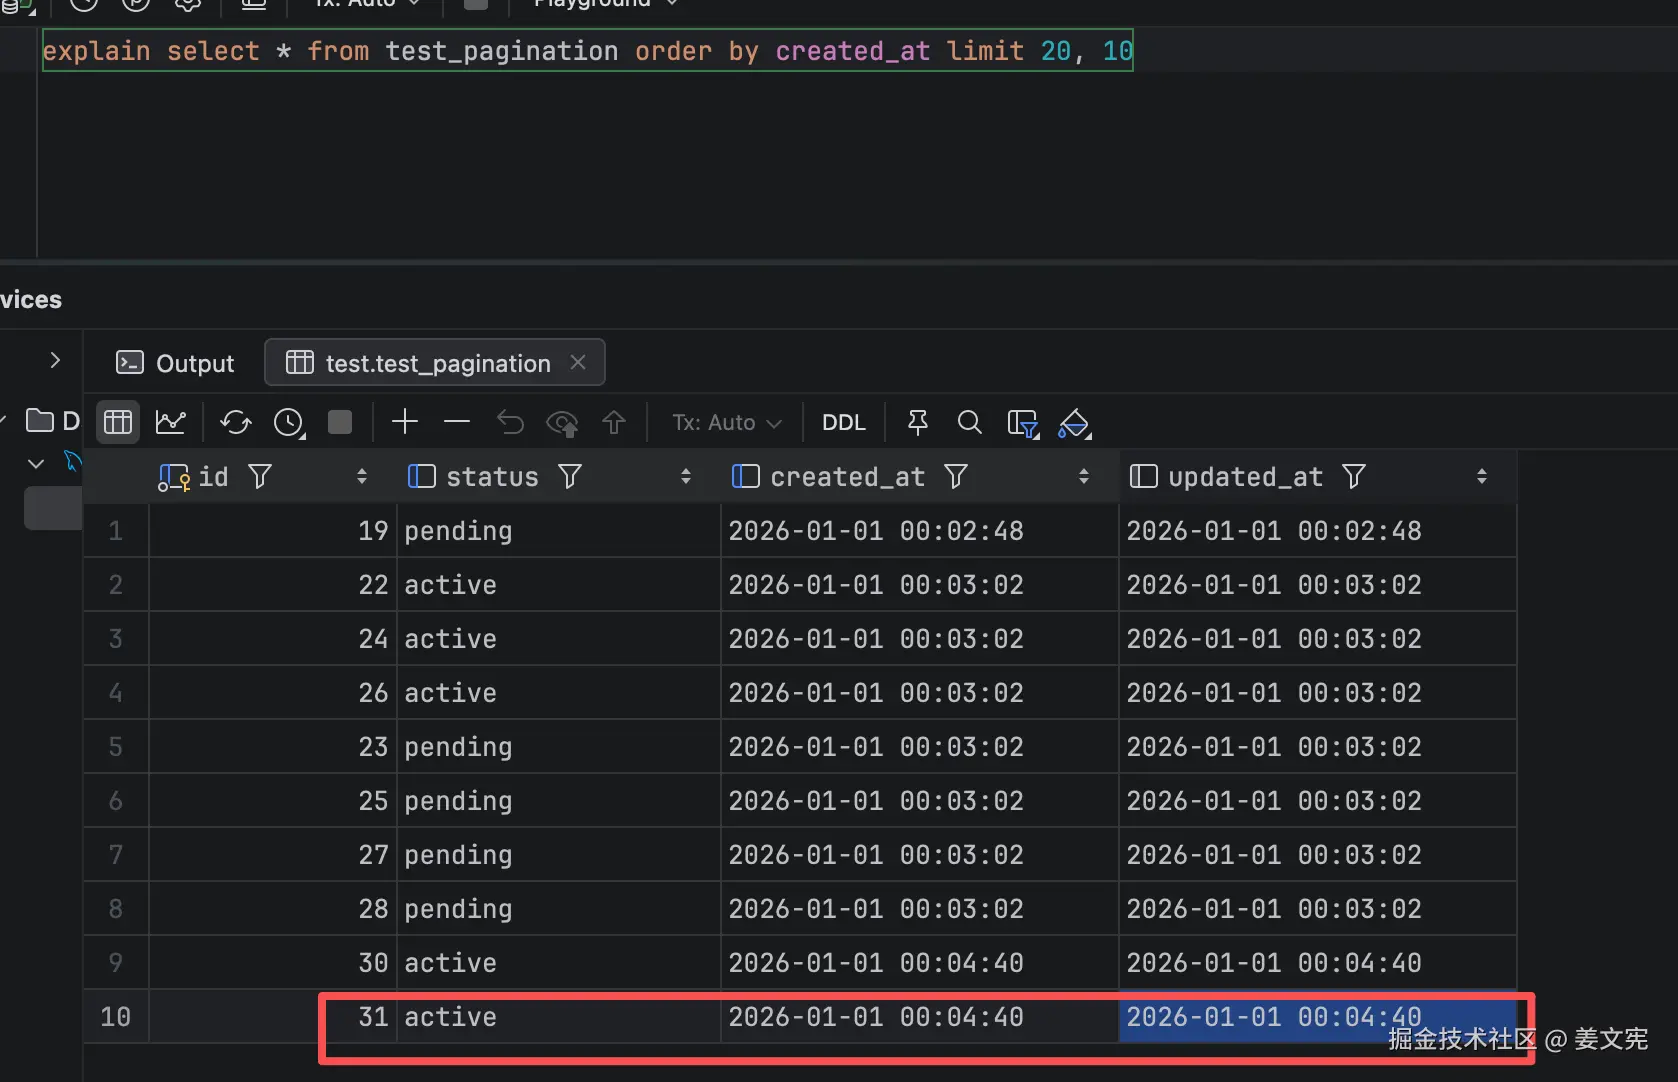Toggle the id column filter
The image size is (1678, 1082).
click(x=260, y=477)
